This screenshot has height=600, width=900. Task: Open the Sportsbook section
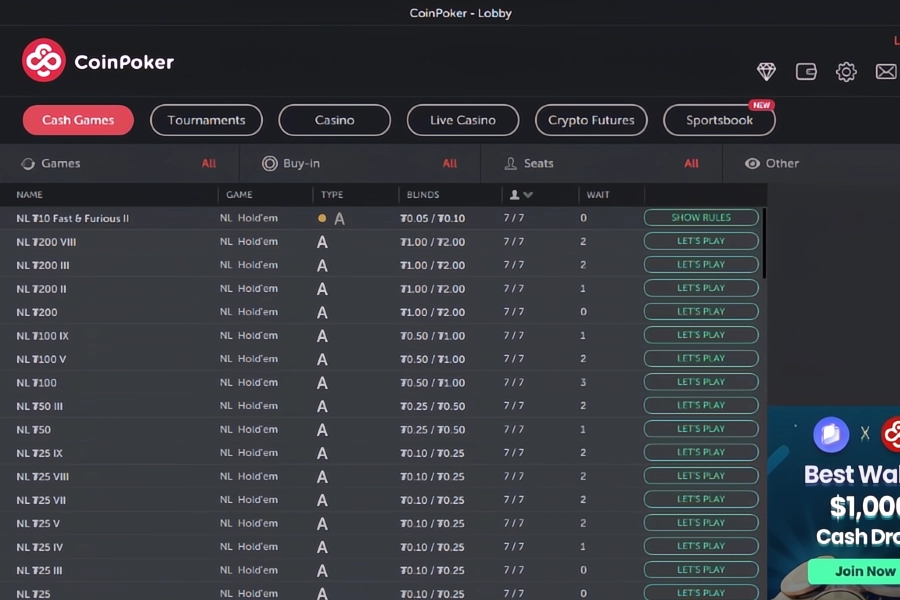pyautogui.click(x=718, y=119)
